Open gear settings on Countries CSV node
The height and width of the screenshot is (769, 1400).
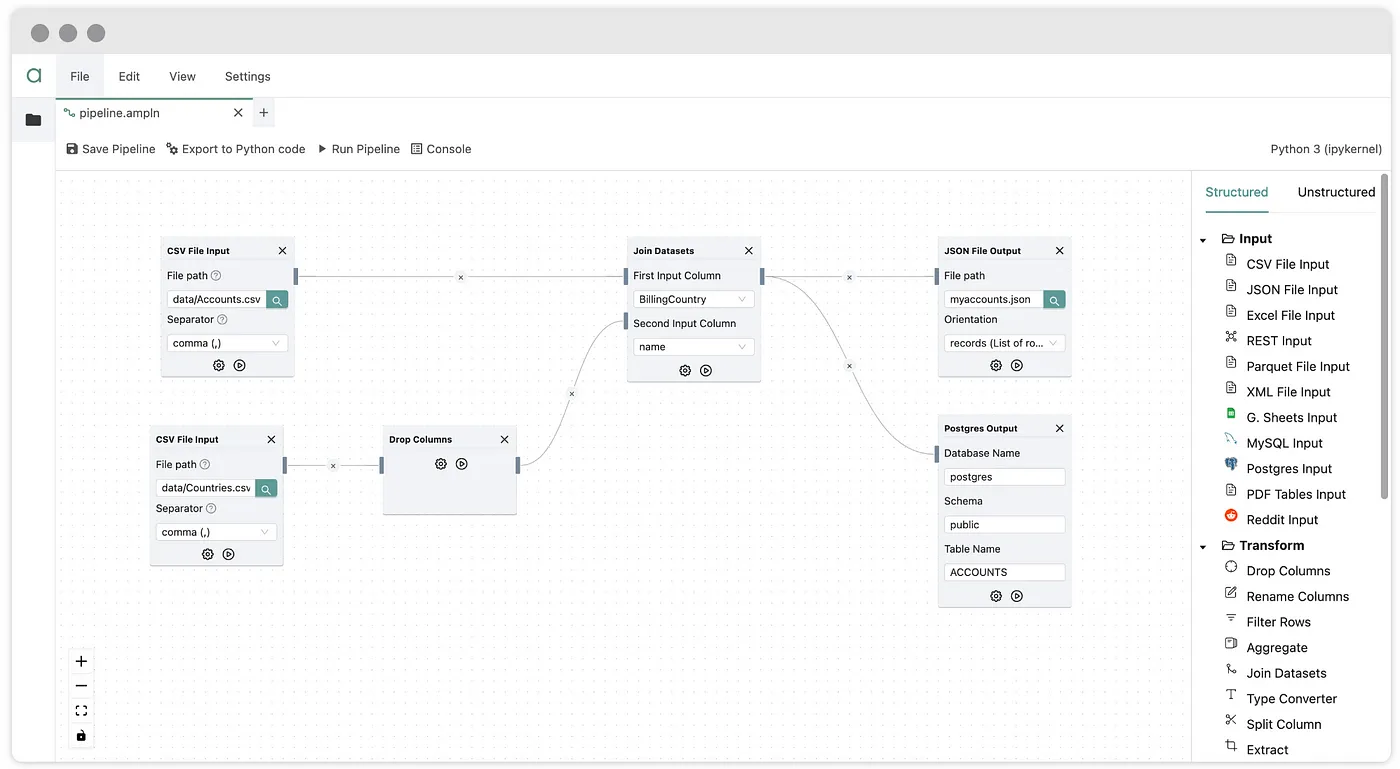point(208,554)
